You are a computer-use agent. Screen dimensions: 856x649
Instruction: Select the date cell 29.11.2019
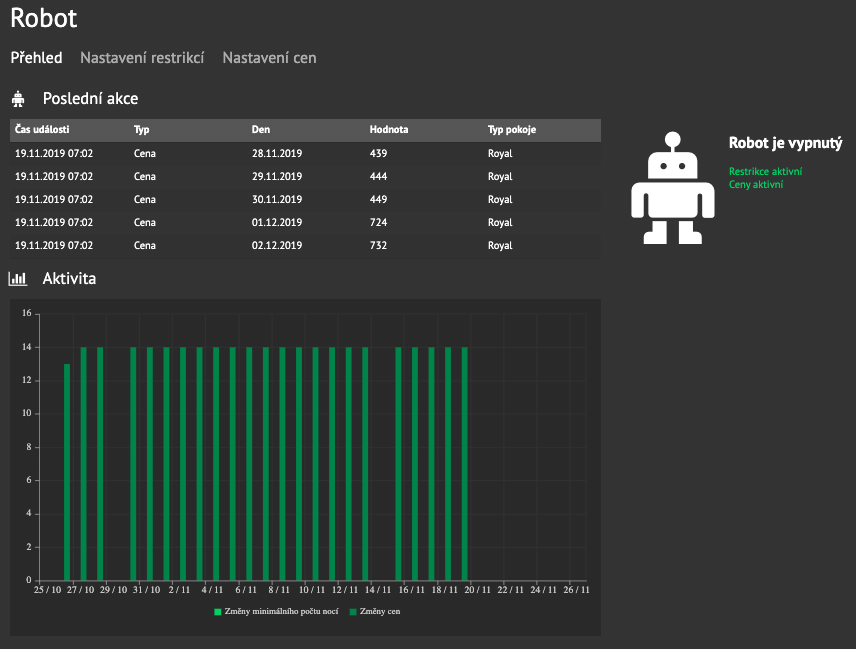coord(277,176)
